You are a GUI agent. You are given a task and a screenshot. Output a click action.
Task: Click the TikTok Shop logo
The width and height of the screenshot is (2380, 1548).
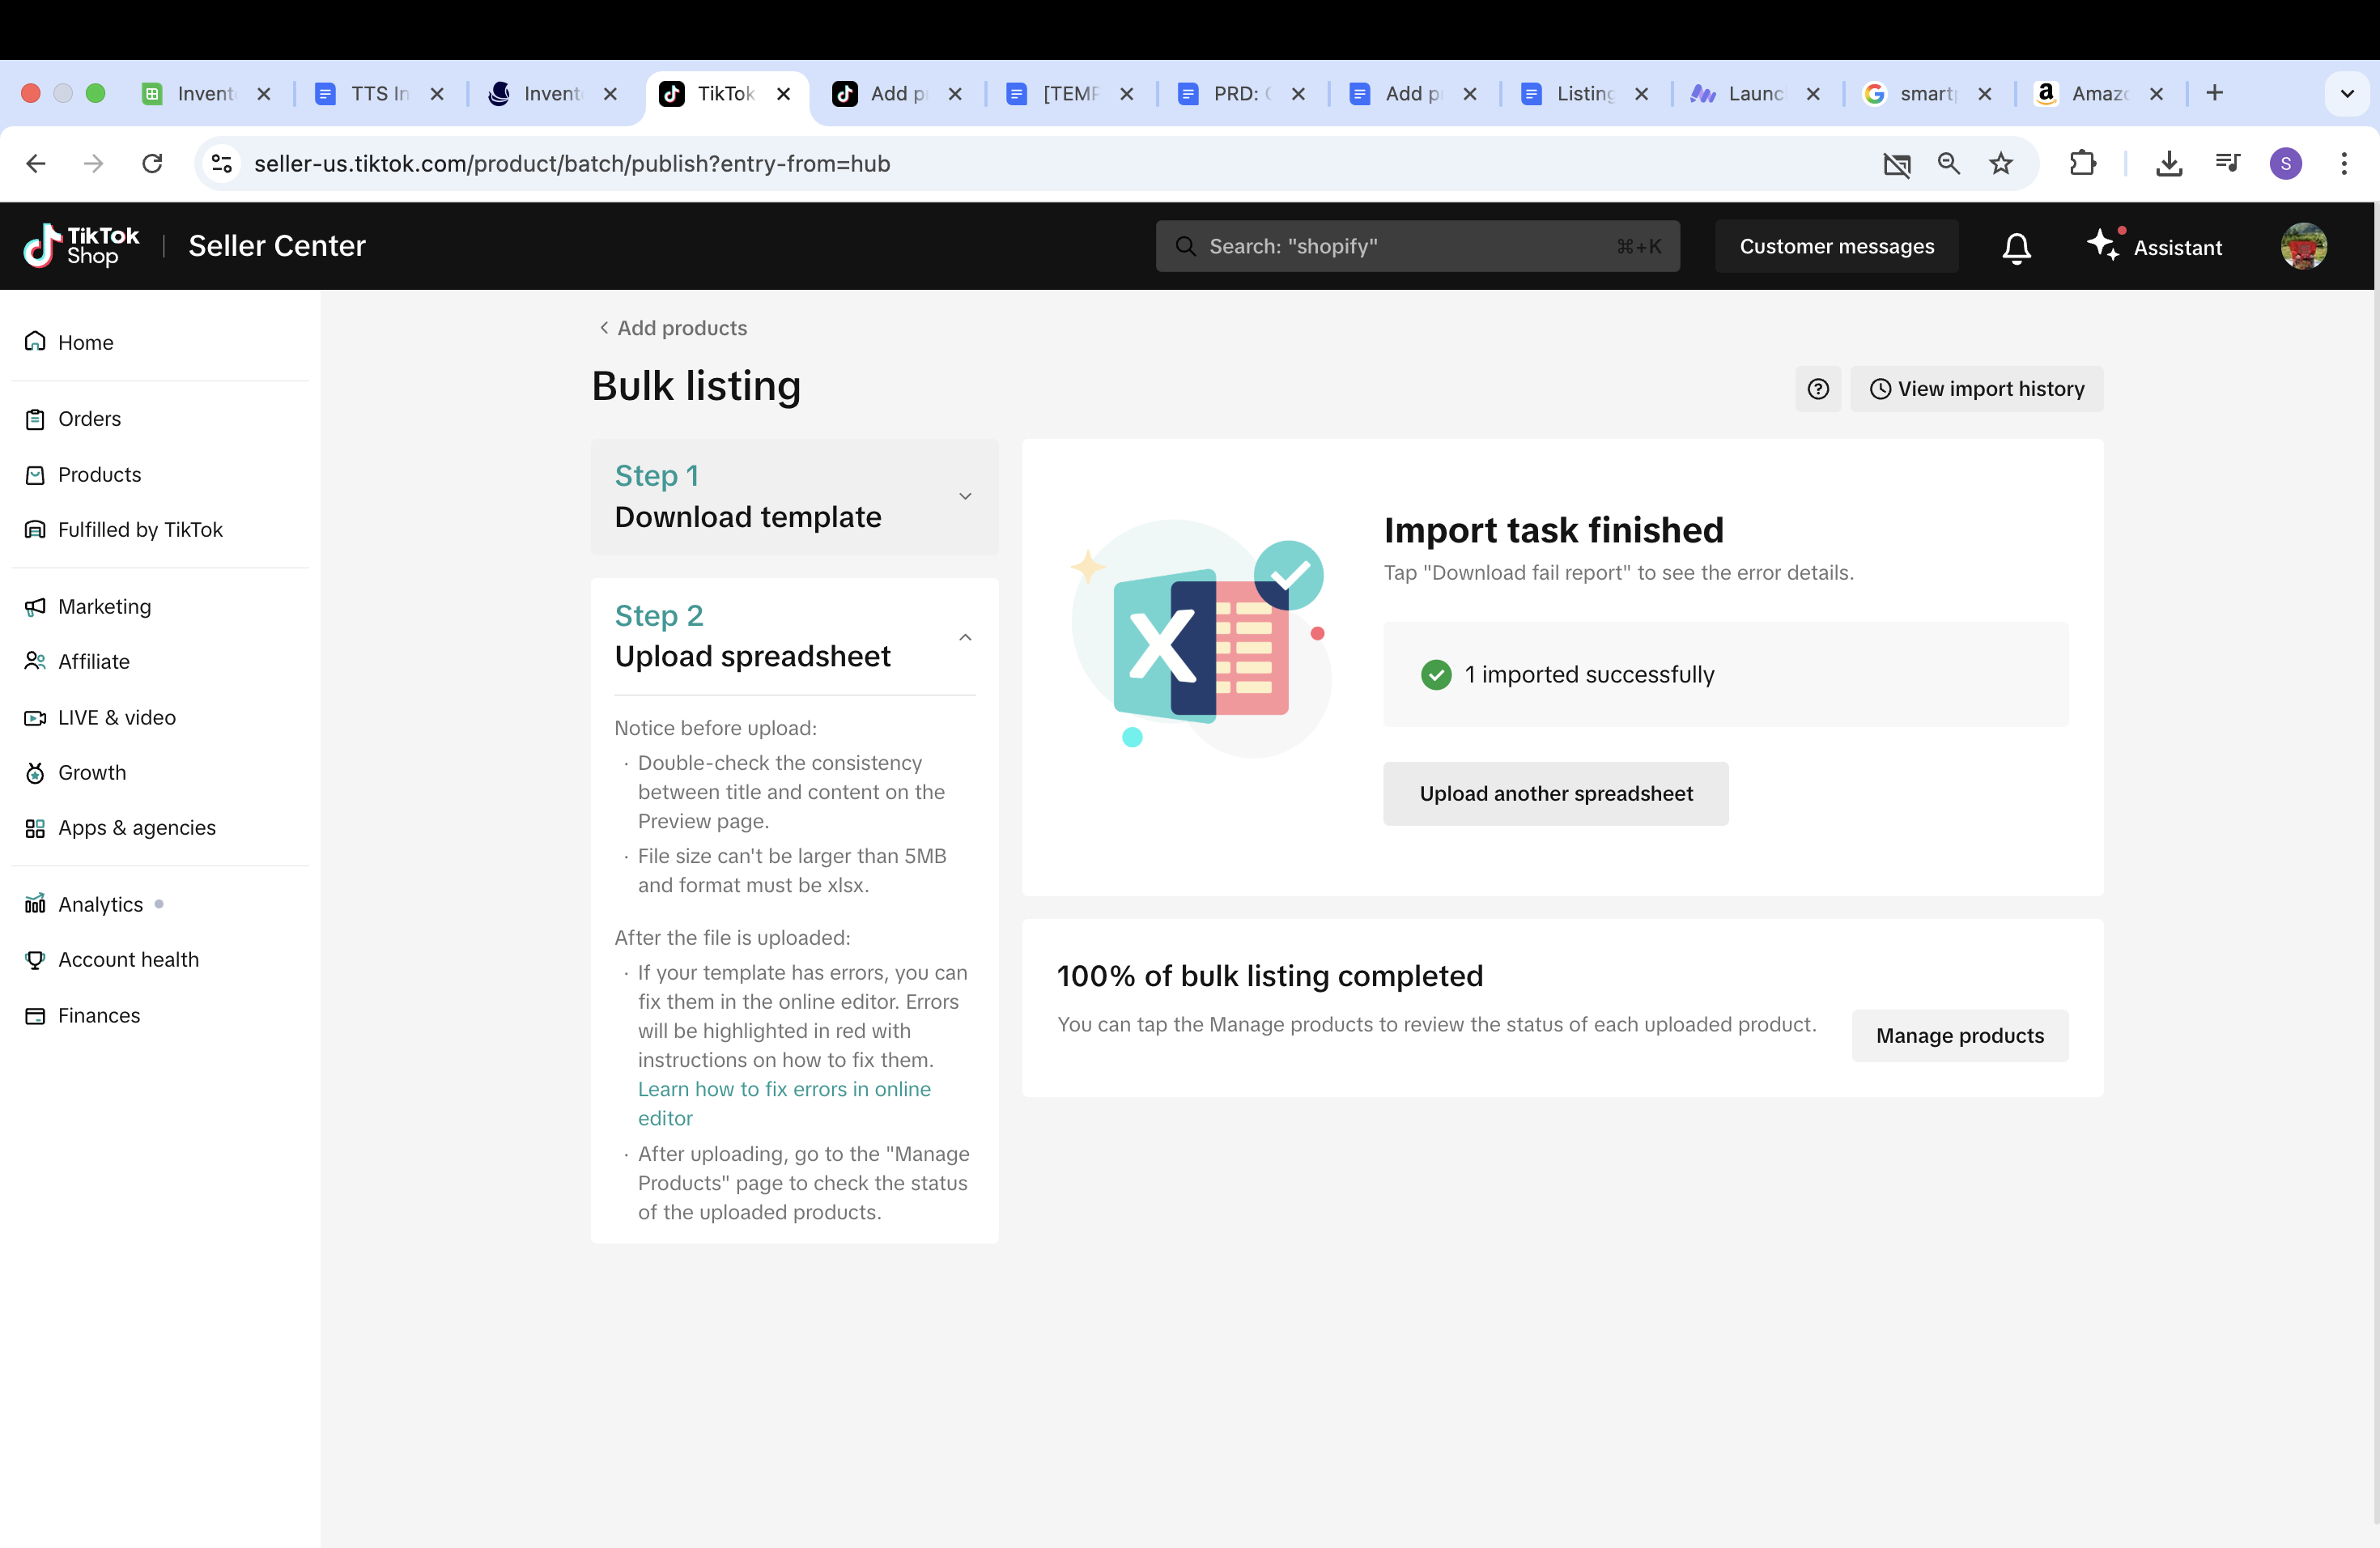tap(82, 246)
